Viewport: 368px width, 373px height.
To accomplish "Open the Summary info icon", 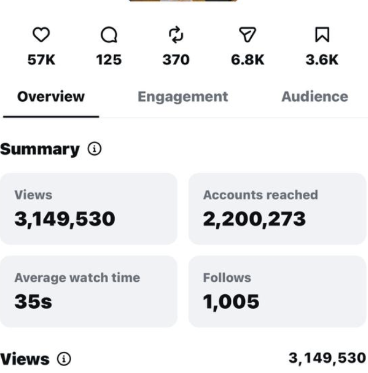I will point(95,149).
